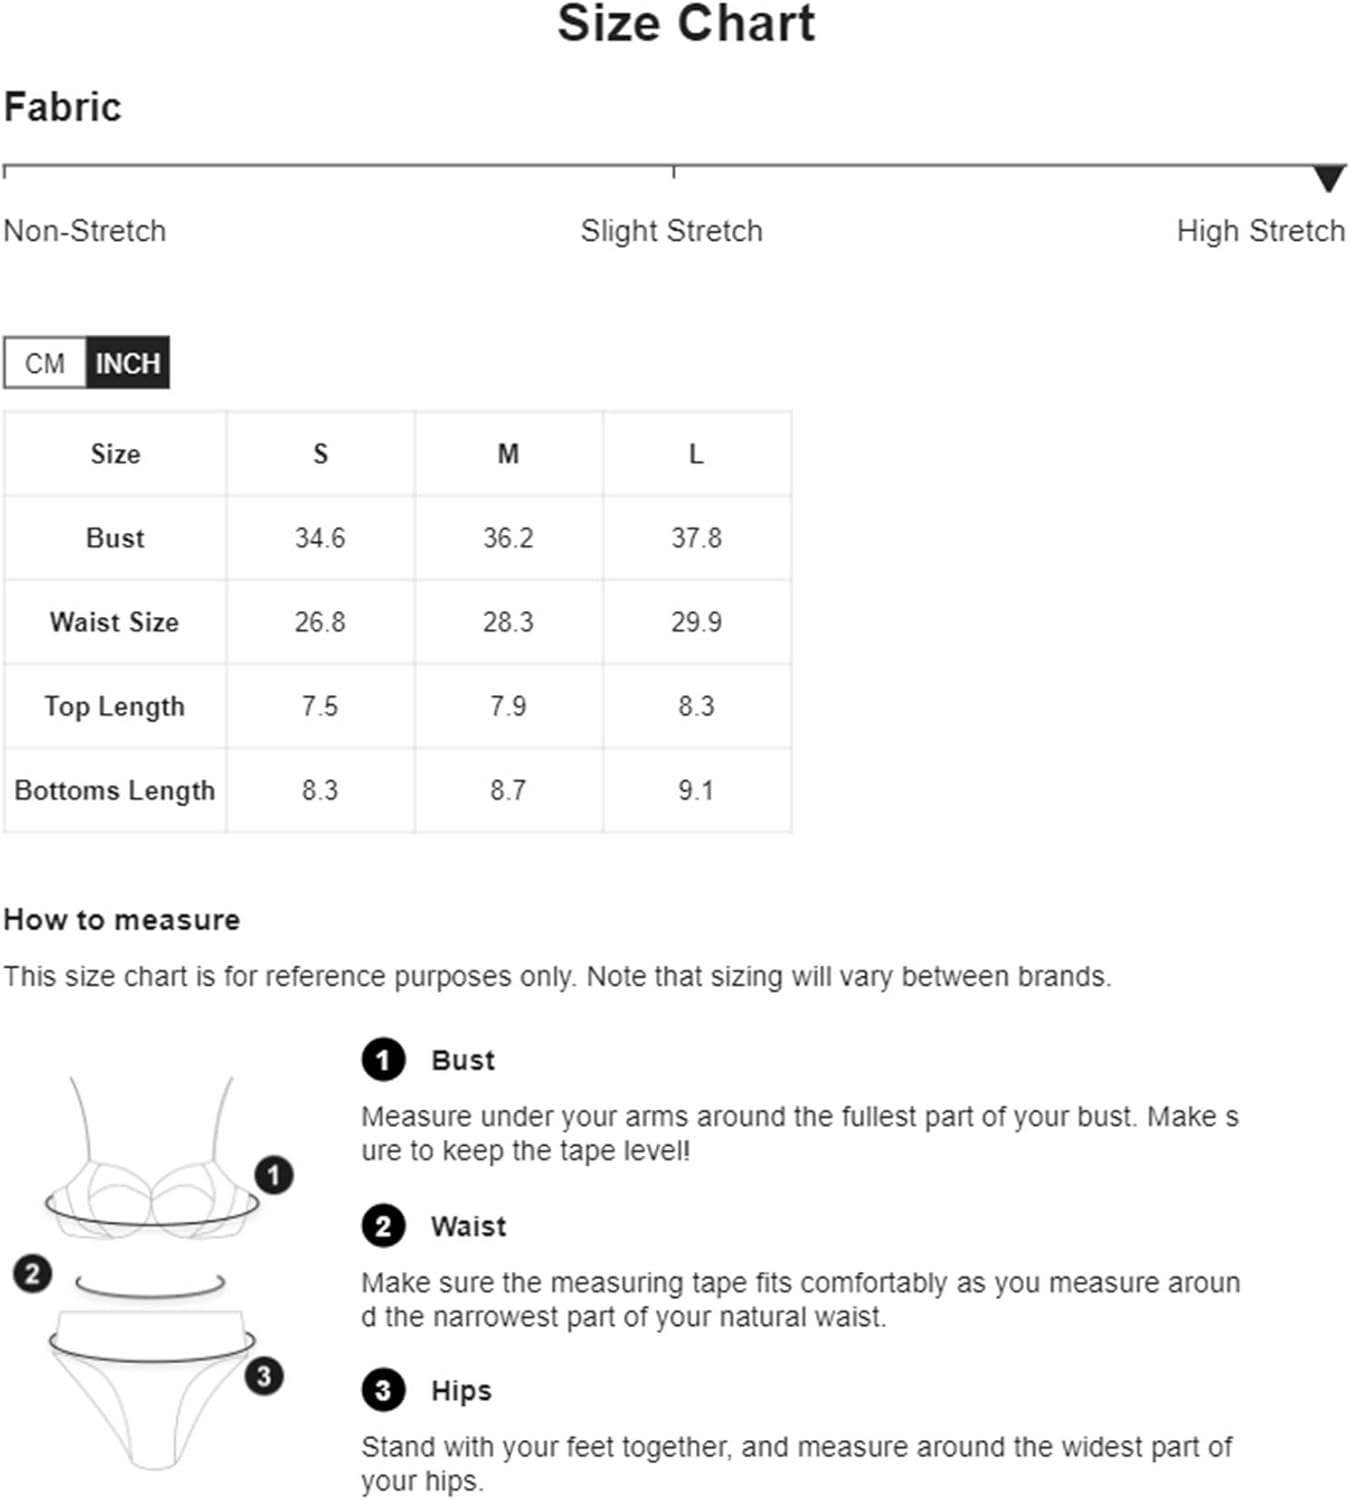Click marker 3 on the bikini diagram

pos(264,1376)
